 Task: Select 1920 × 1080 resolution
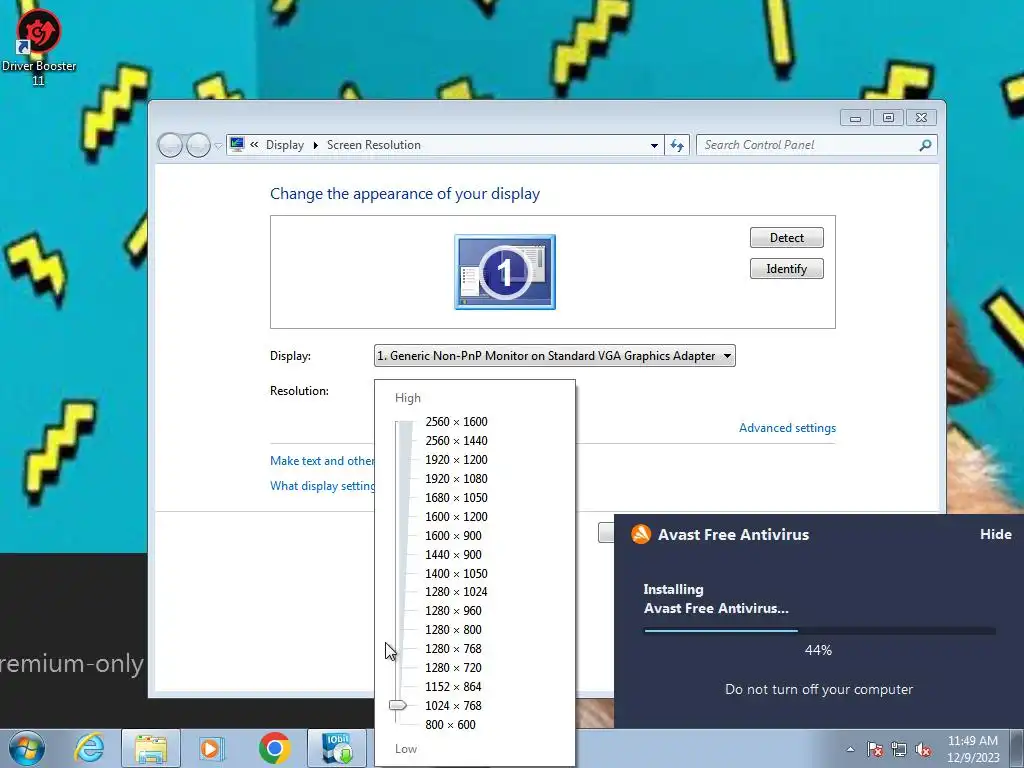pyautogui.click(x=456, y=479)
